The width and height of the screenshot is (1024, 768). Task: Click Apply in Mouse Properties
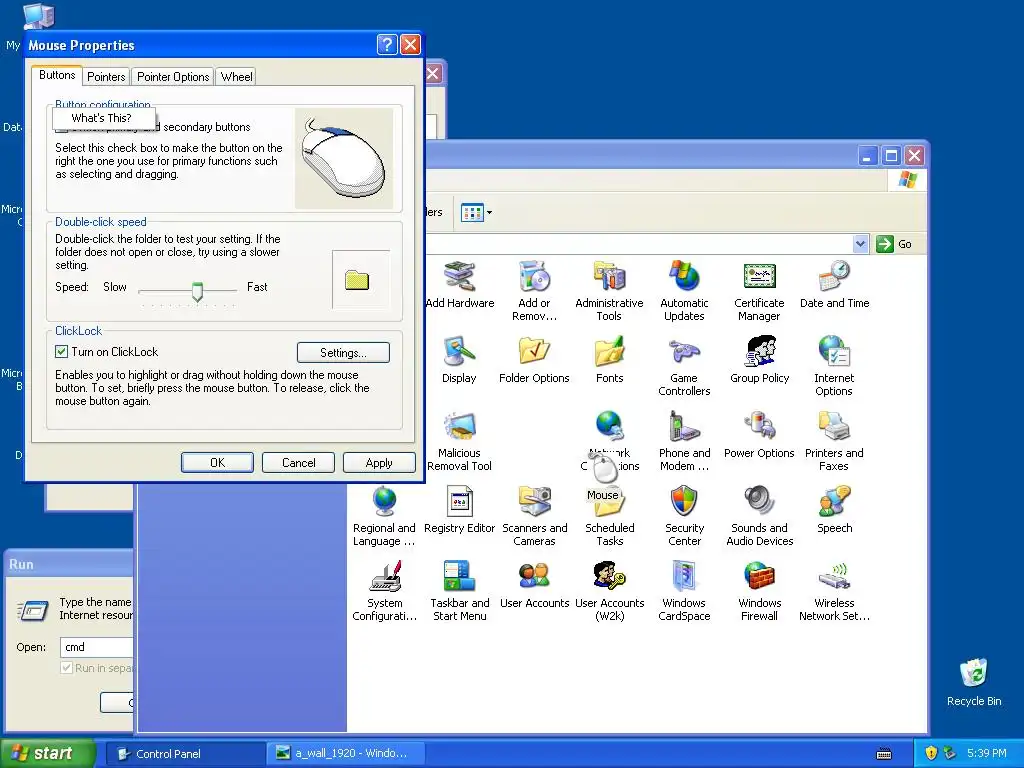pos(379,462)
